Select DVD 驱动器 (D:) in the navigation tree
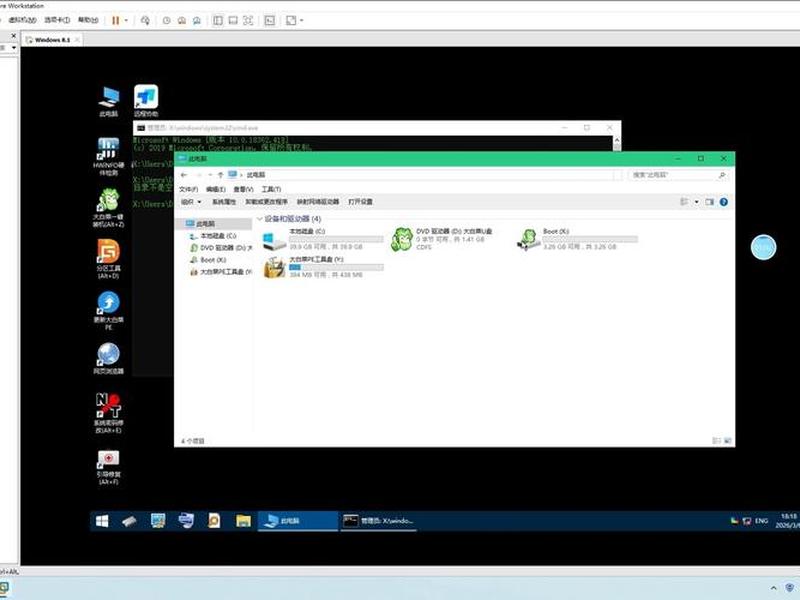800x600 pixels. (x=220, y=248)
